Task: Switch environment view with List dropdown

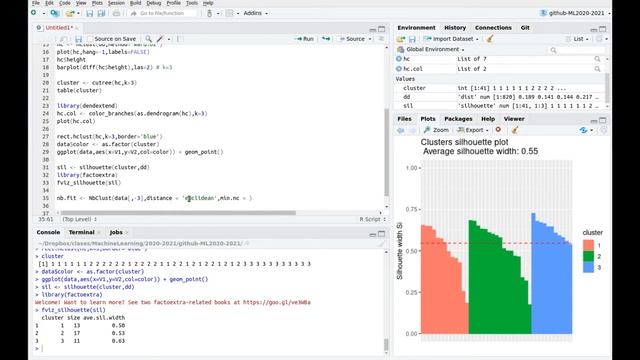Action: coord(577,39)
